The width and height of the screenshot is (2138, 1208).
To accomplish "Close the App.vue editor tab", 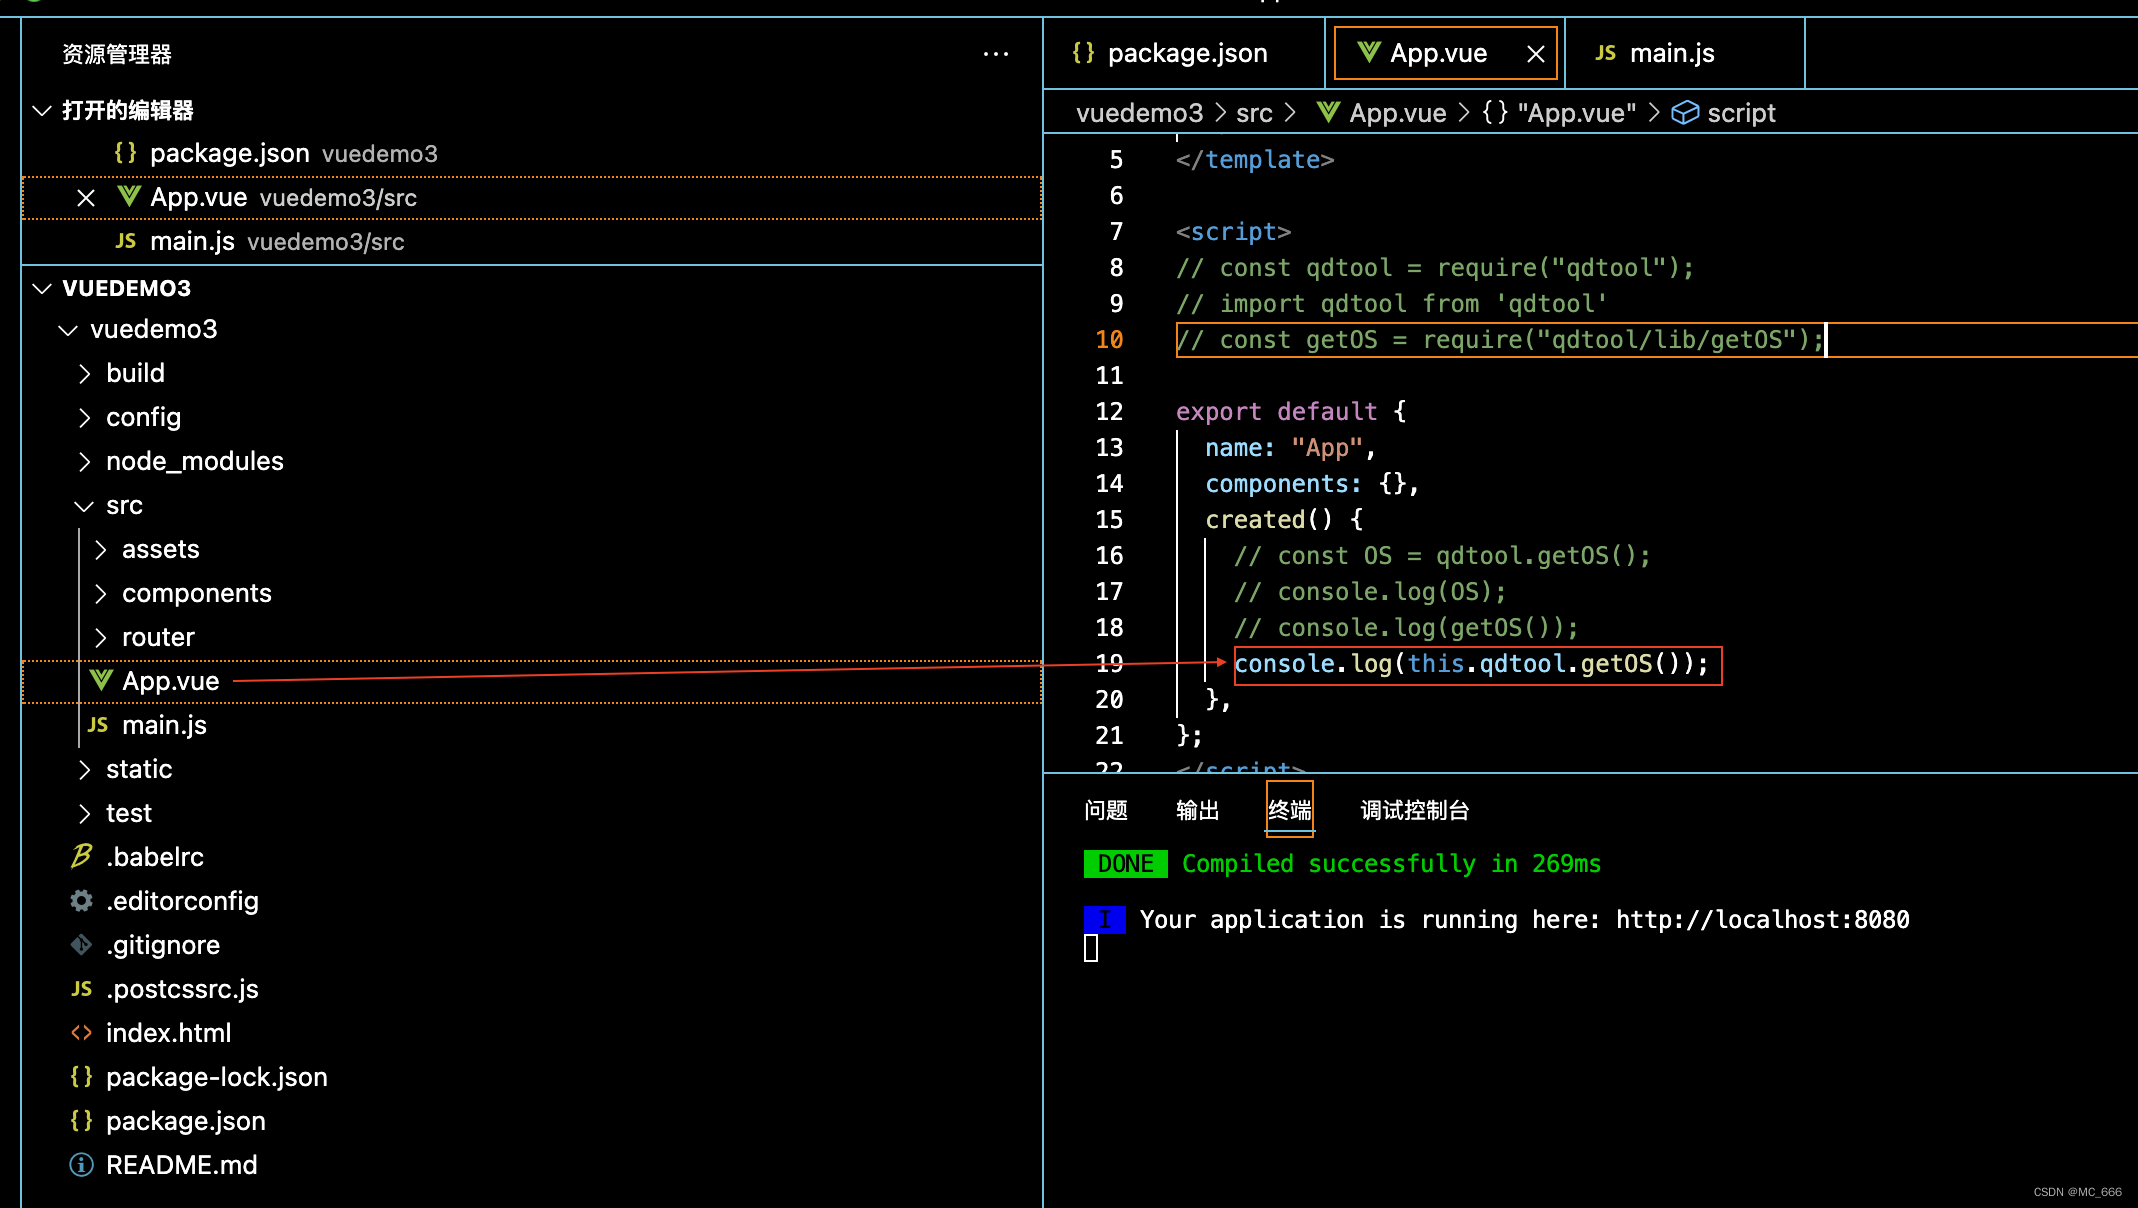I will (x=1536, y=54).
